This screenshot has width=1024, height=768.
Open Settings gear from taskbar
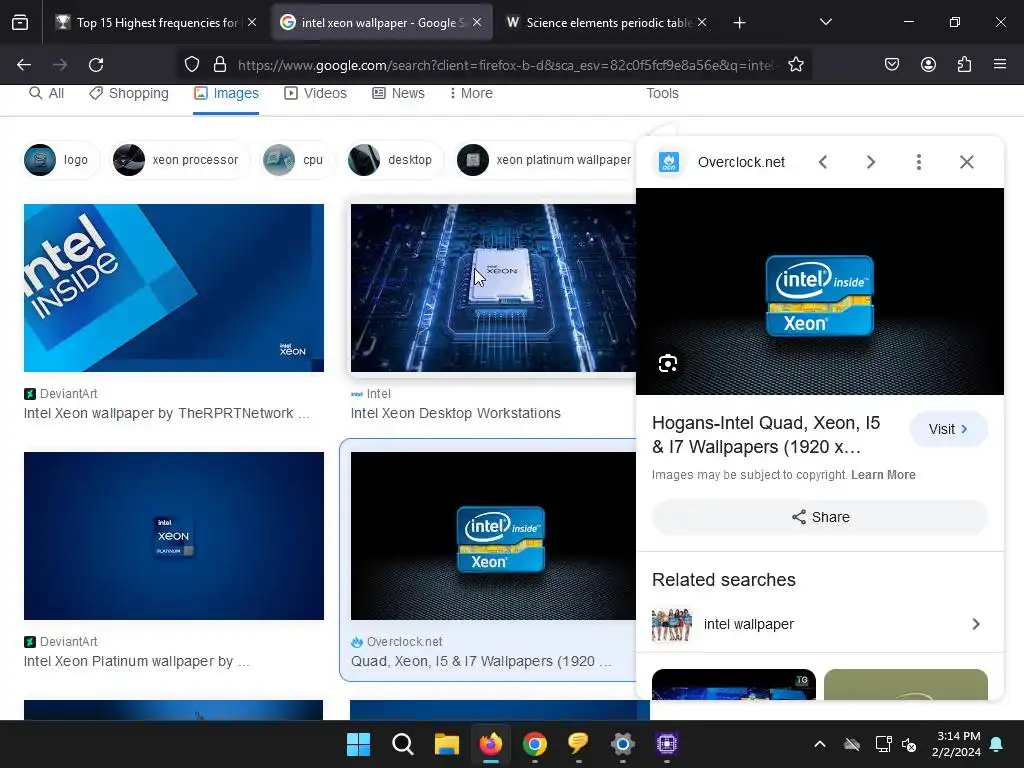coord(622,744)
